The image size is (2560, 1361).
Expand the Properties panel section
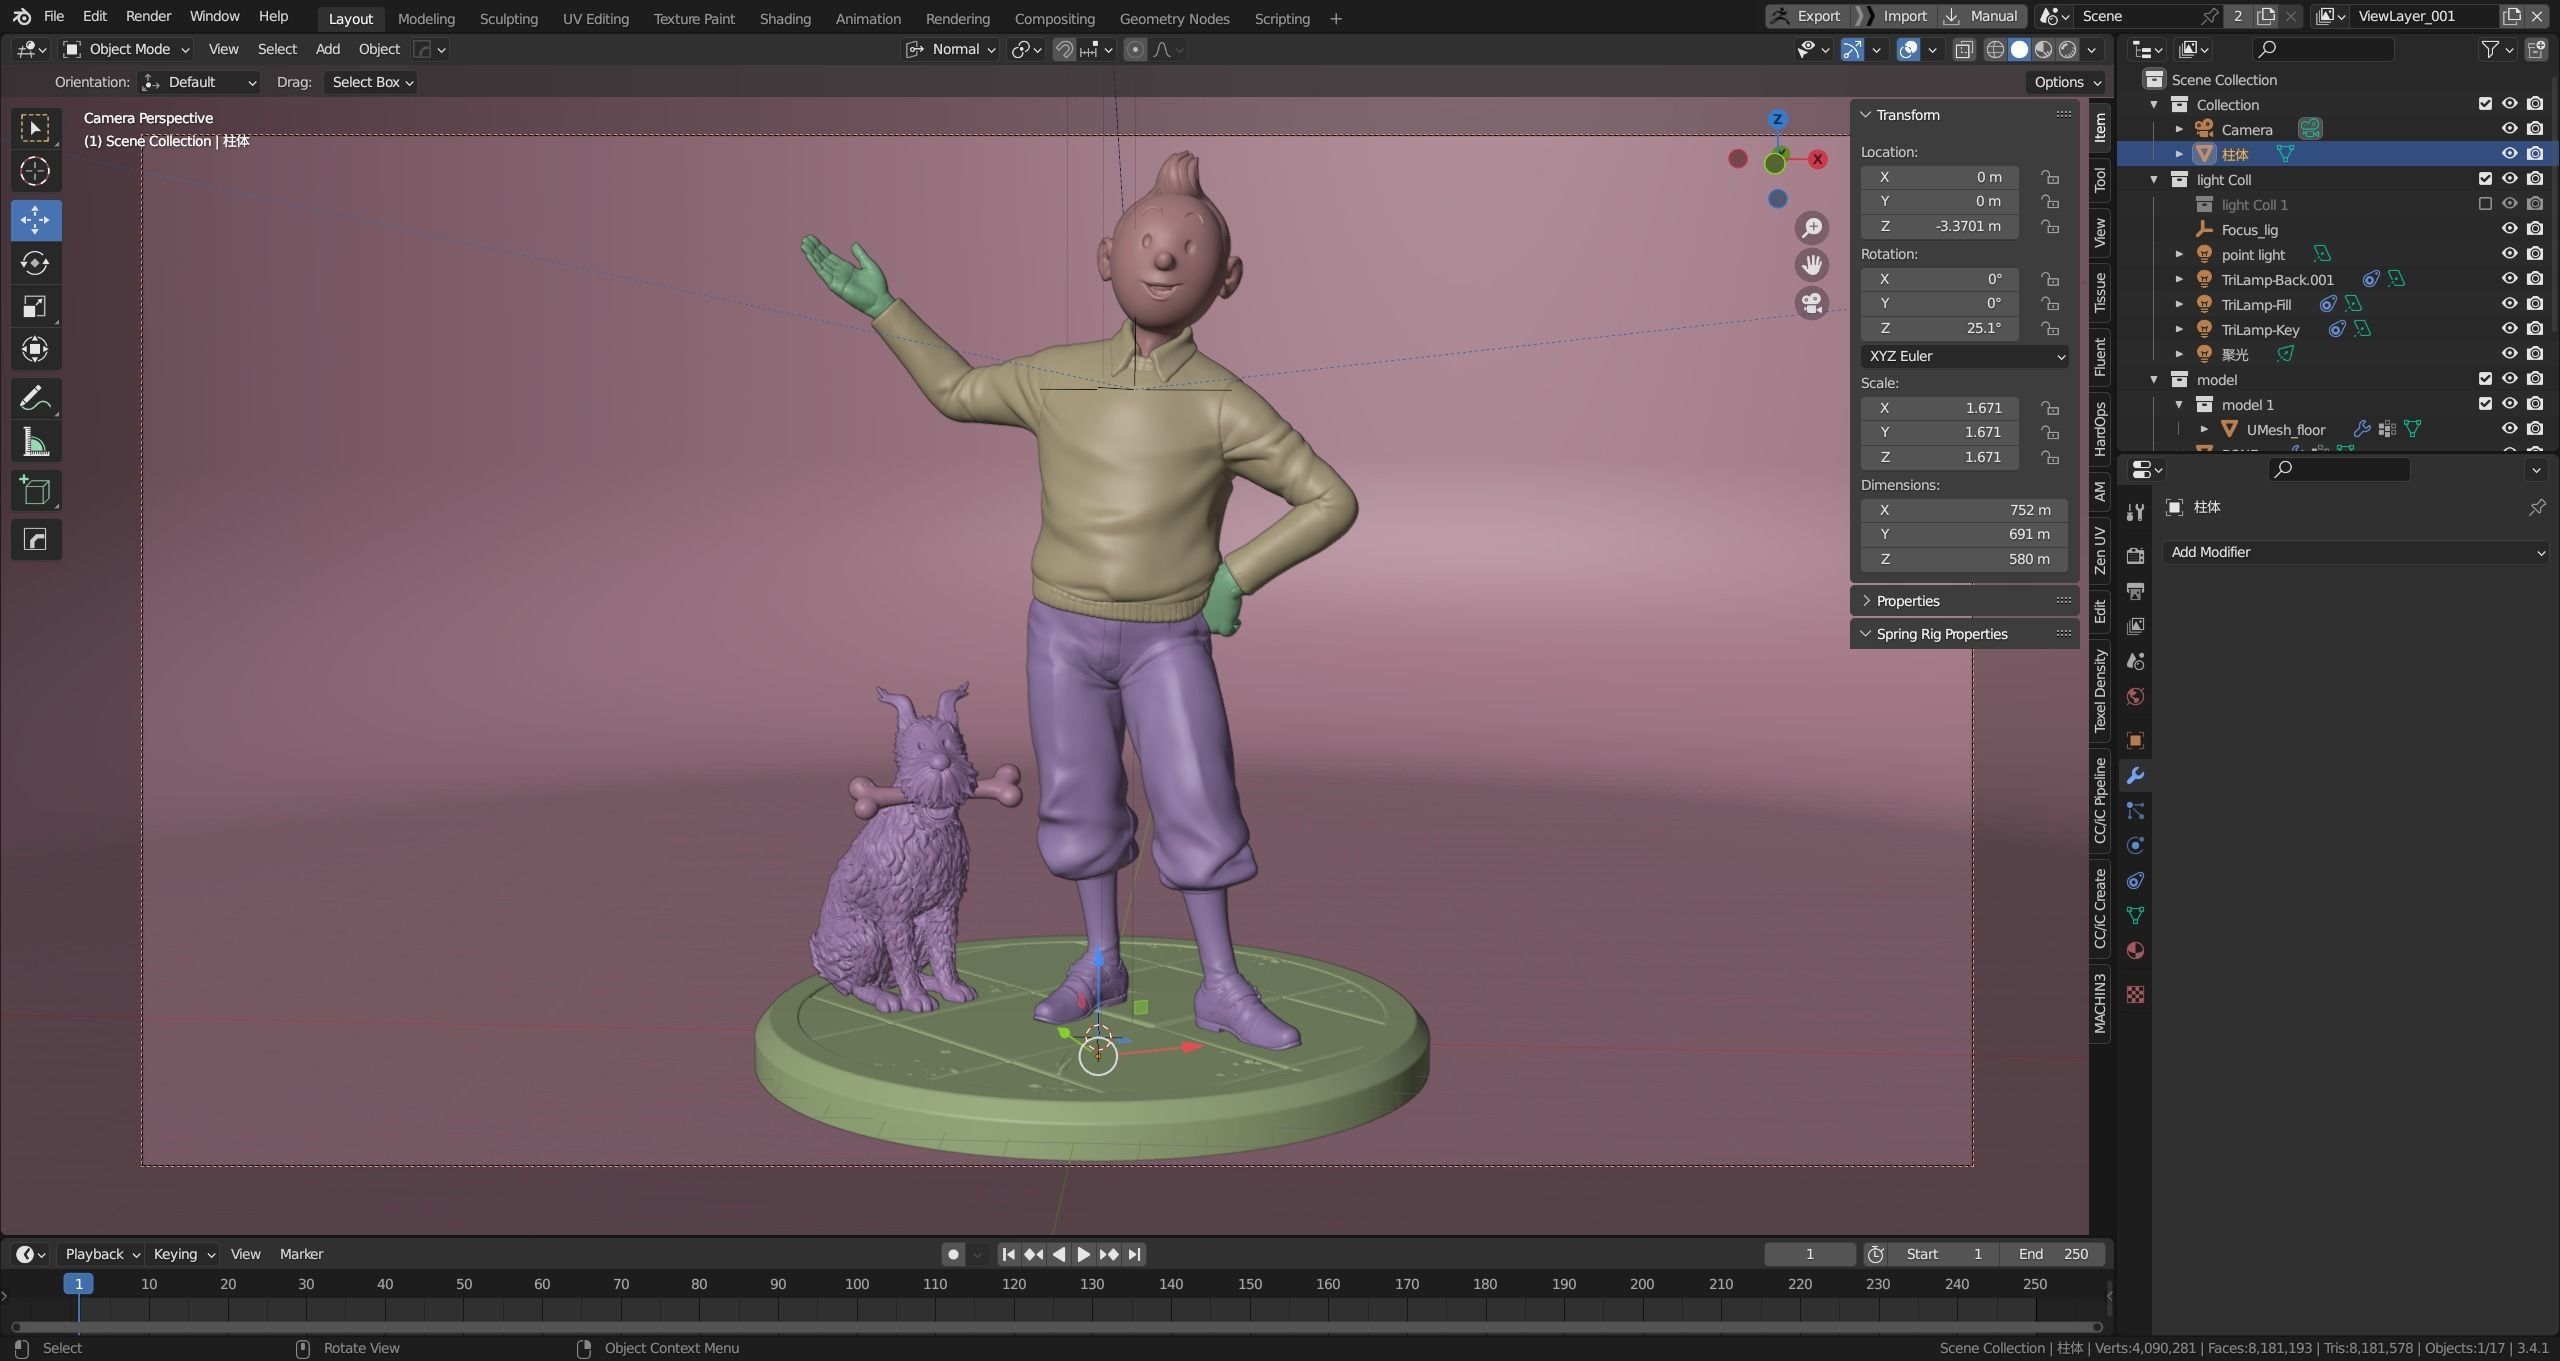pyautogui.click(x=1907, y=601)
